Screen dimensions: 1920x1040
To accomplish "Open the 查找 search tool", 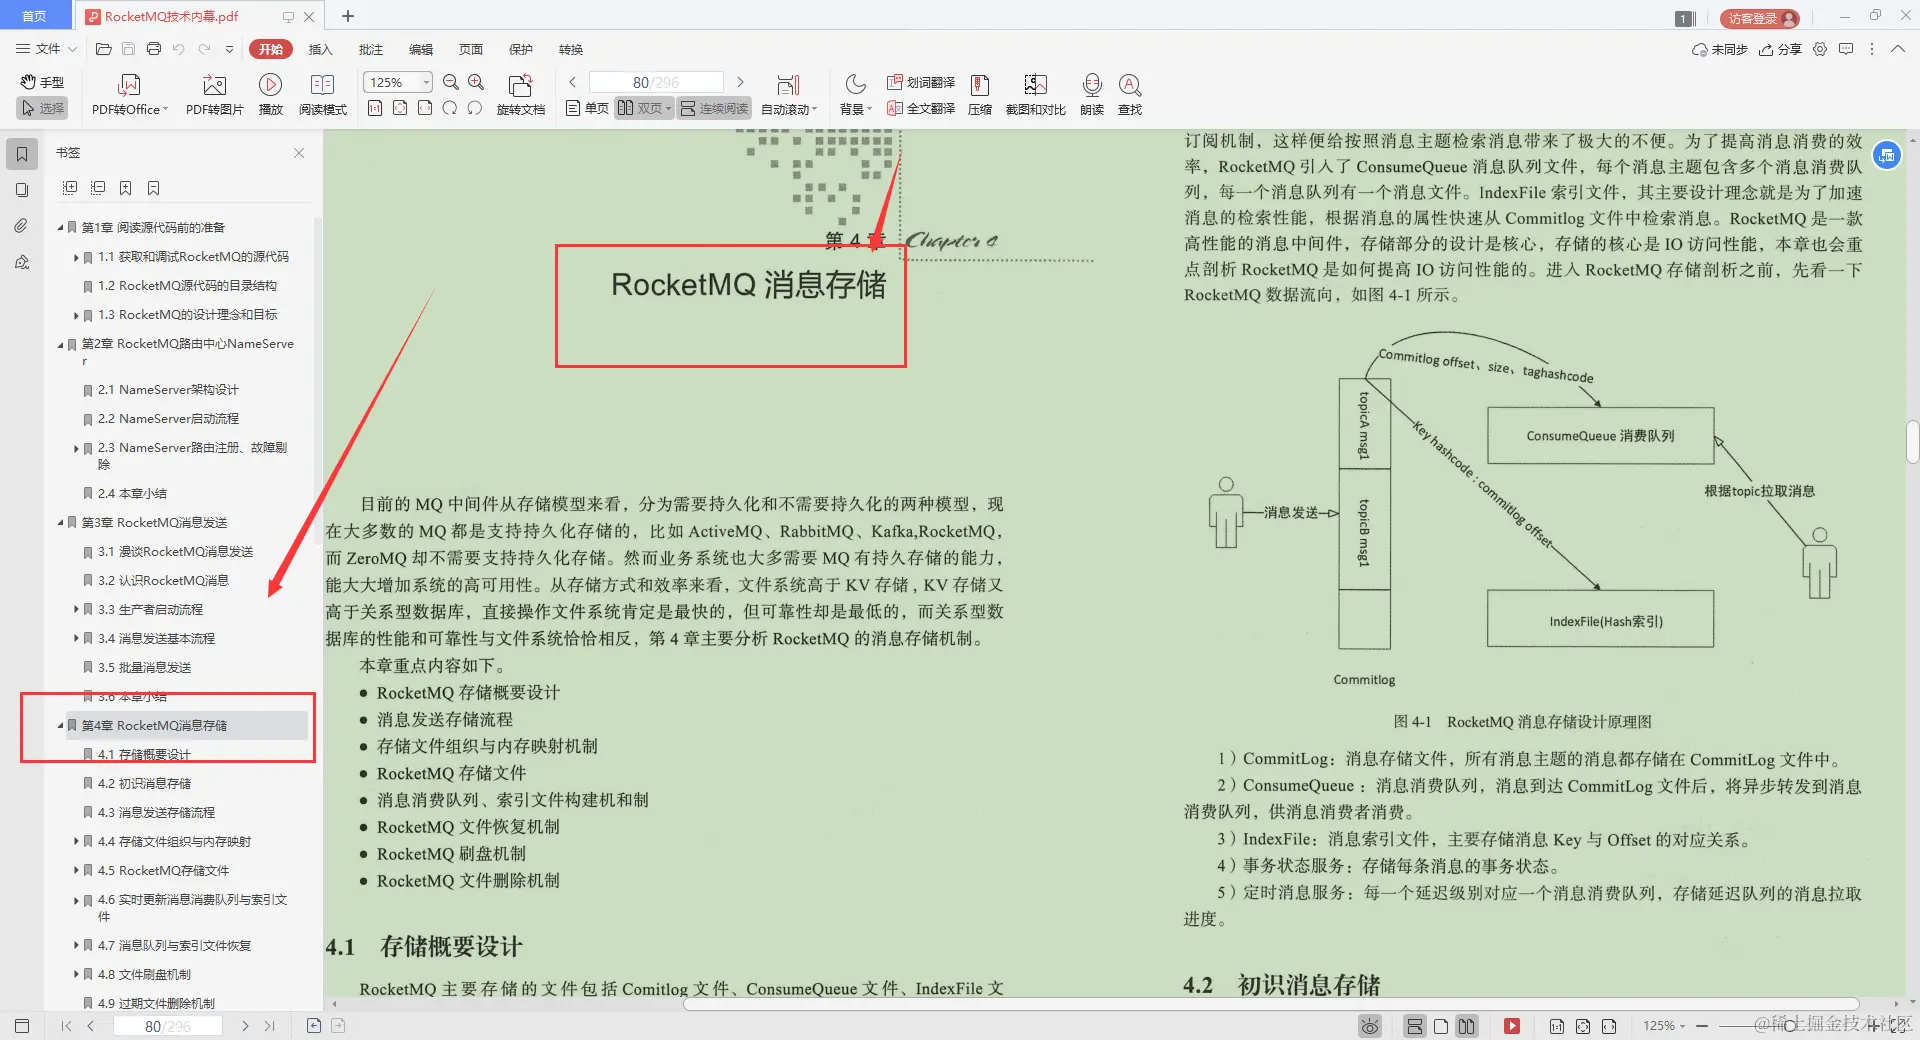I will (1130, 95).
